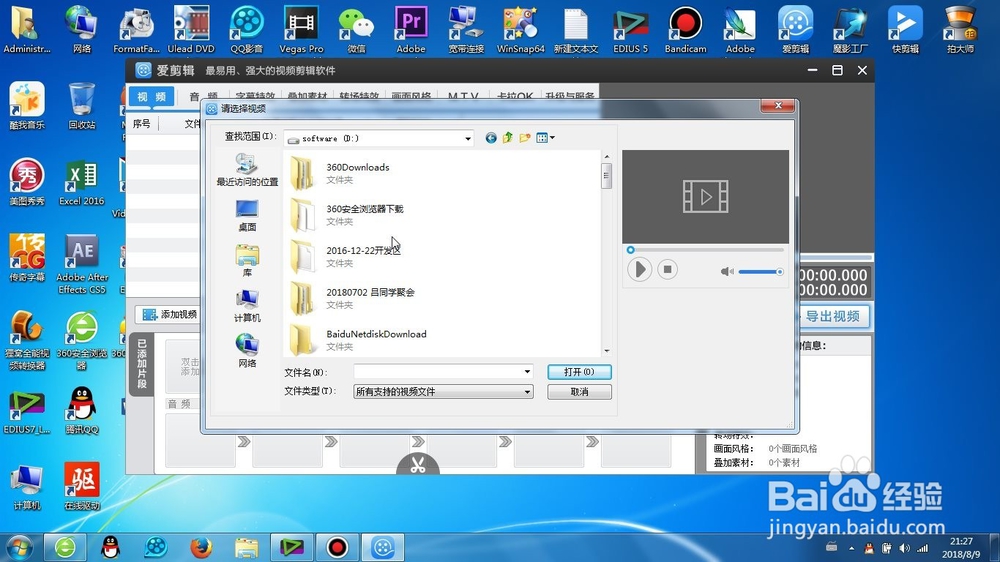Expand the file name dropdown arrow
The height and width of the screenshot is (562, 1000).
(x=527, y=372)
